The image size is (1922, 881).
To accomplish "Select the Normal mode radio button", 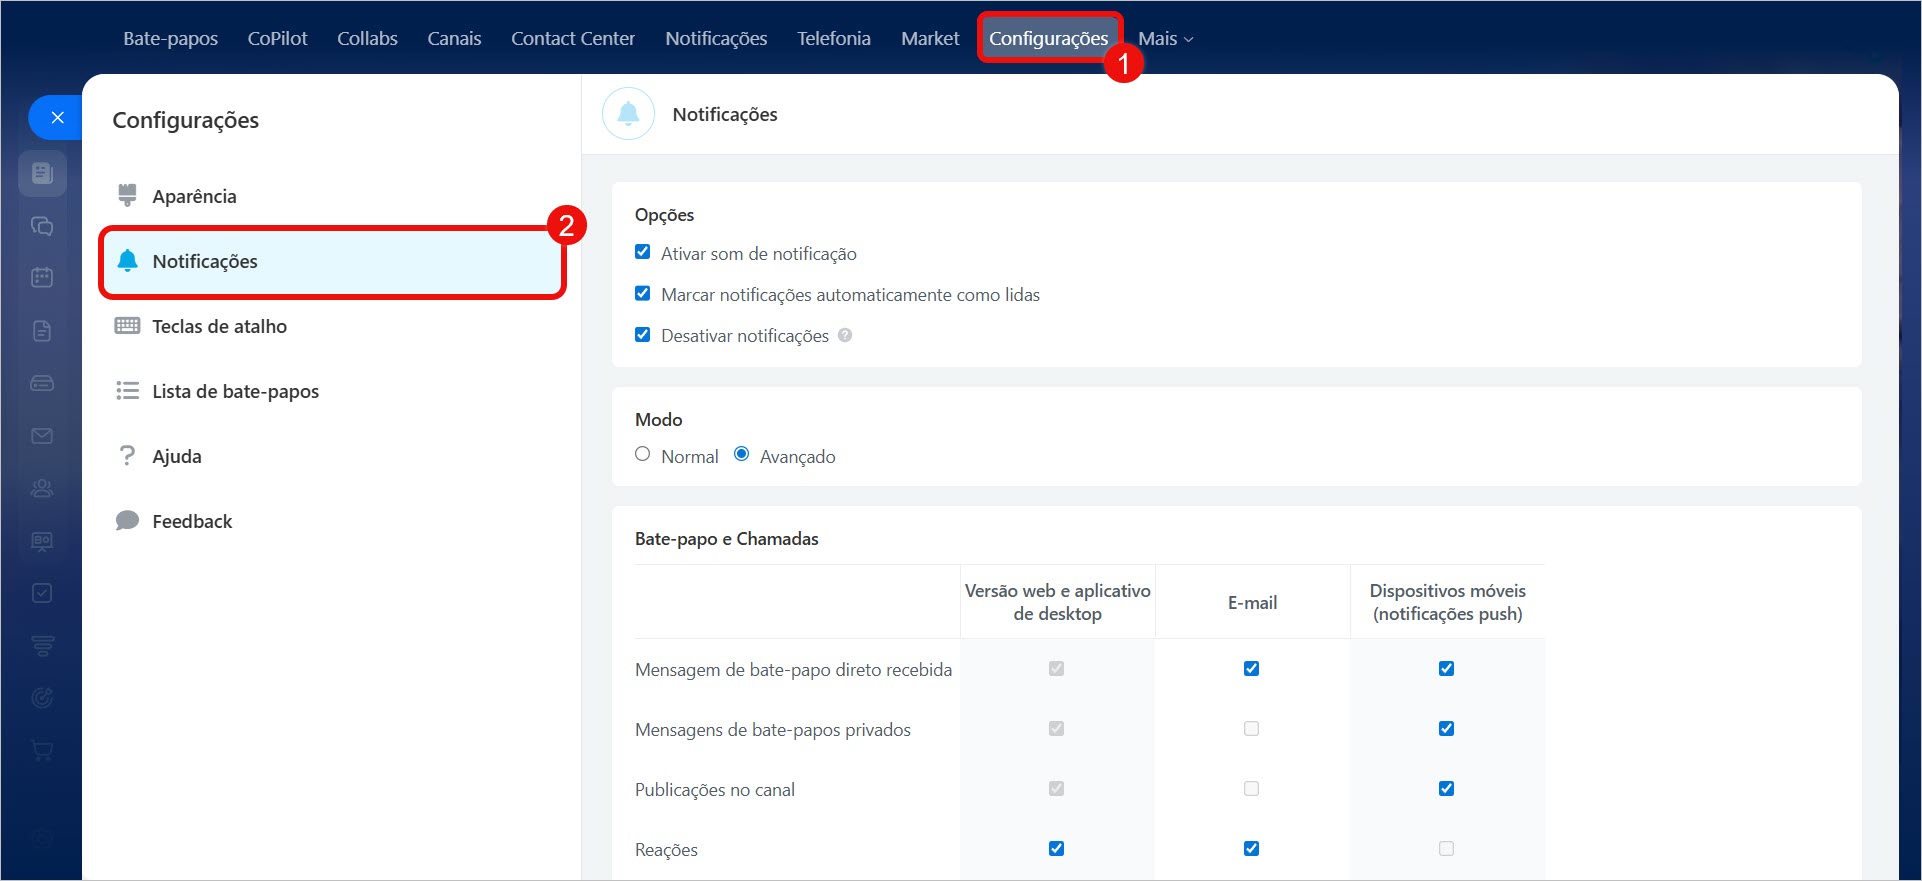I will 643,454.
